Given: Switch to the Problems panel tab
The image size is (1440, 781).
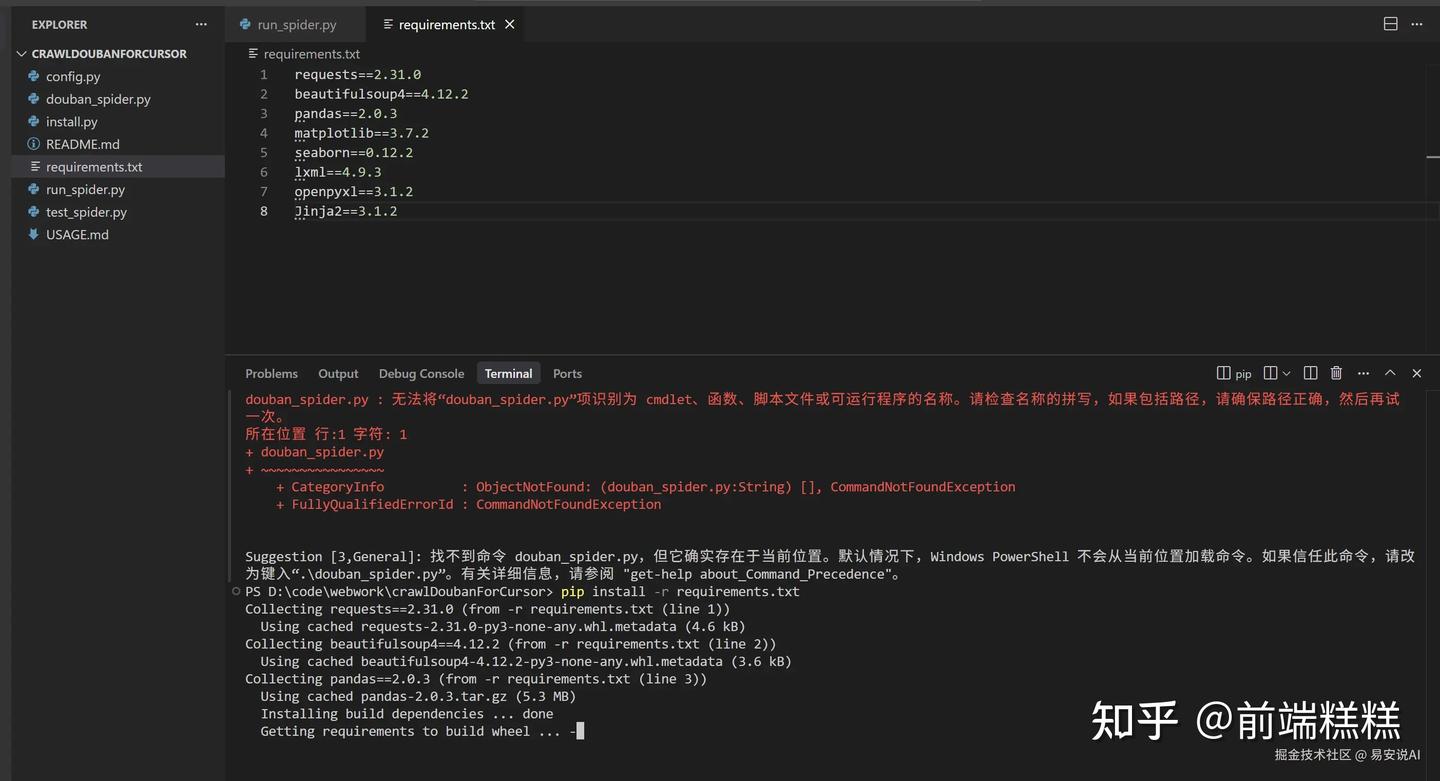Looking at the screenshot, I should pos(271,373).
